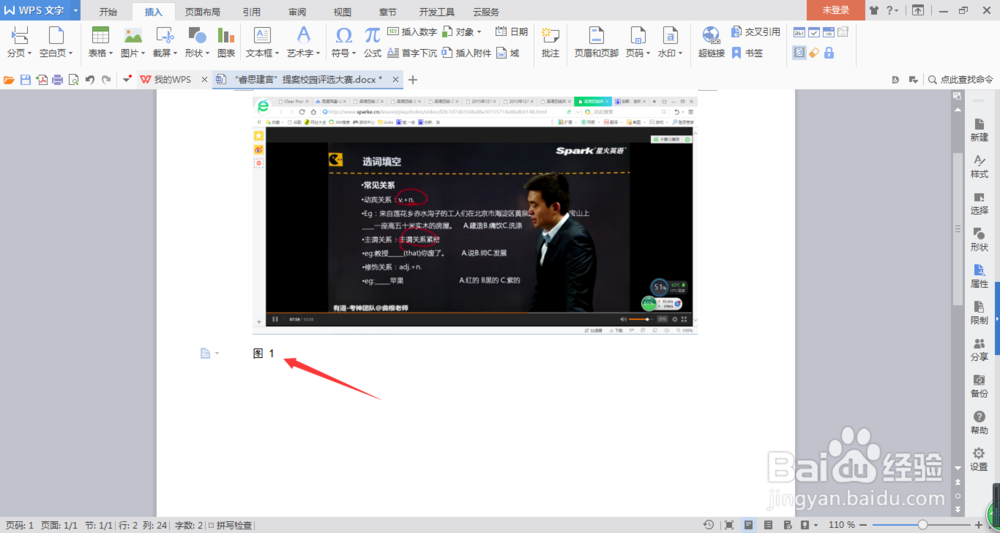This screenshot has height=533, width=1000.
Task: Open the 引用 ribbon tab
Action: point(251,11)
